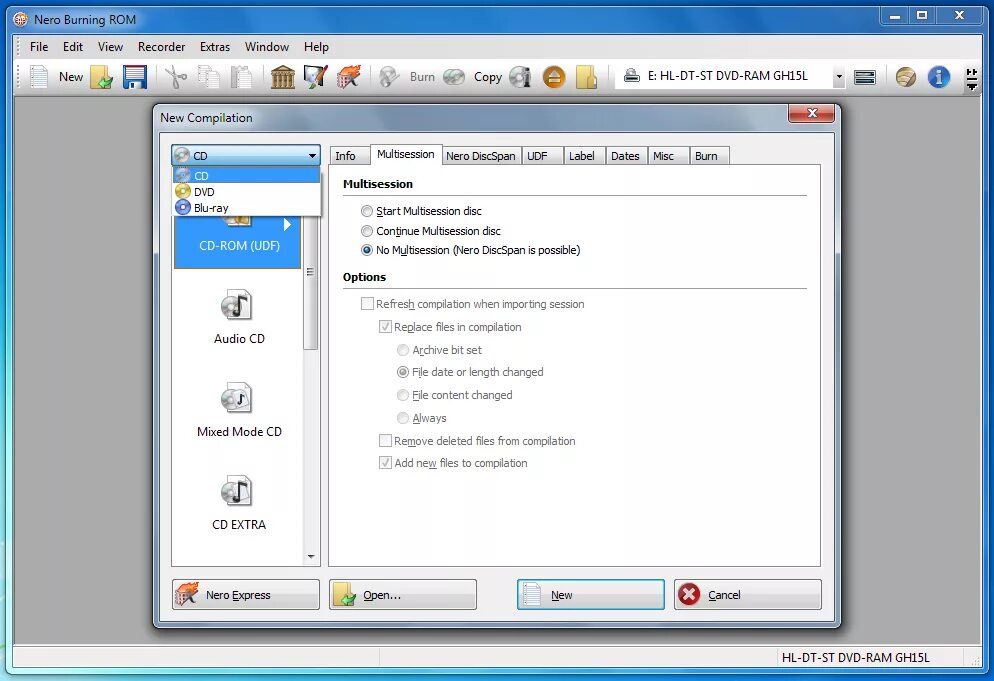994x681 pixels.
Task: Select the Audio CD compilation type
Action: point(239,316)
